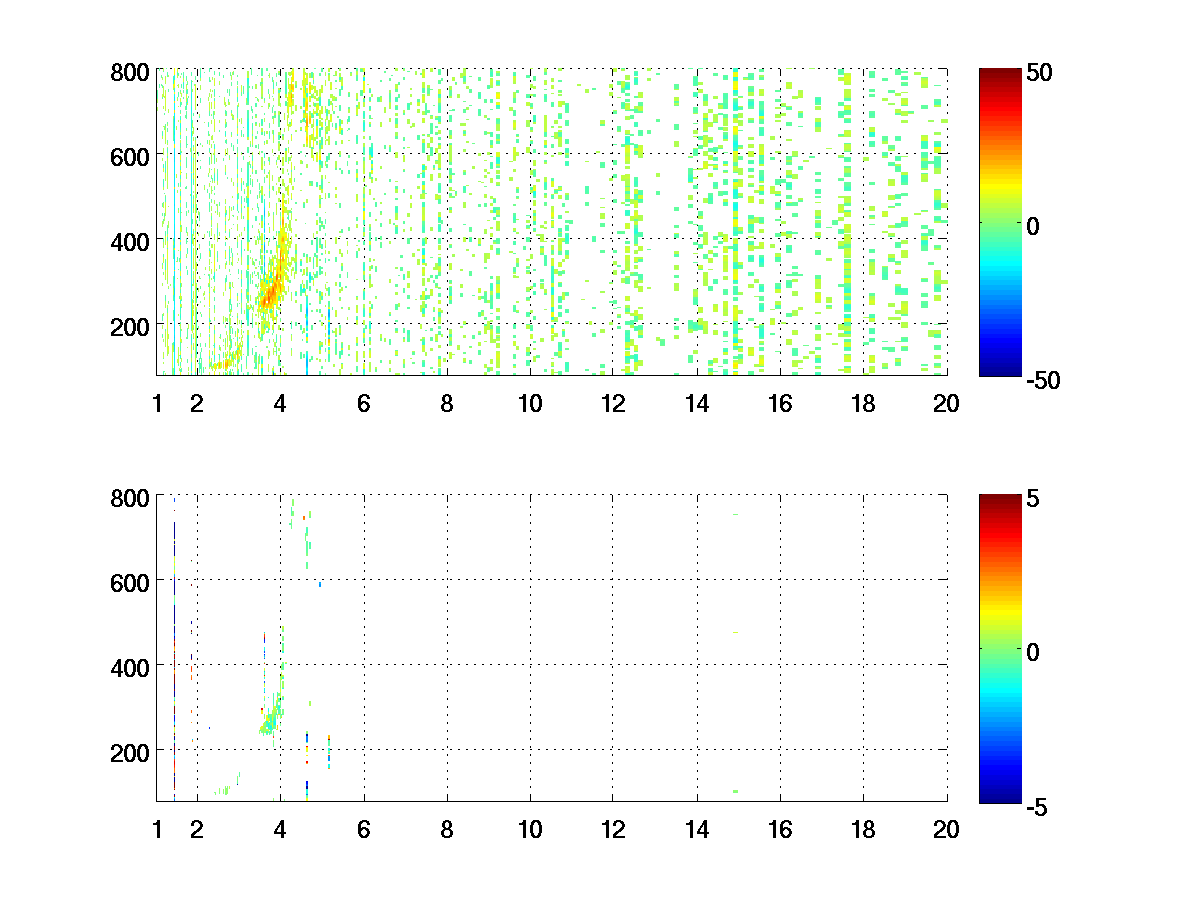This screenshot has width=1200, height=900.
Task: Click x-axis tick label '1' under the lower plot
Action: [x=157, y=829]
